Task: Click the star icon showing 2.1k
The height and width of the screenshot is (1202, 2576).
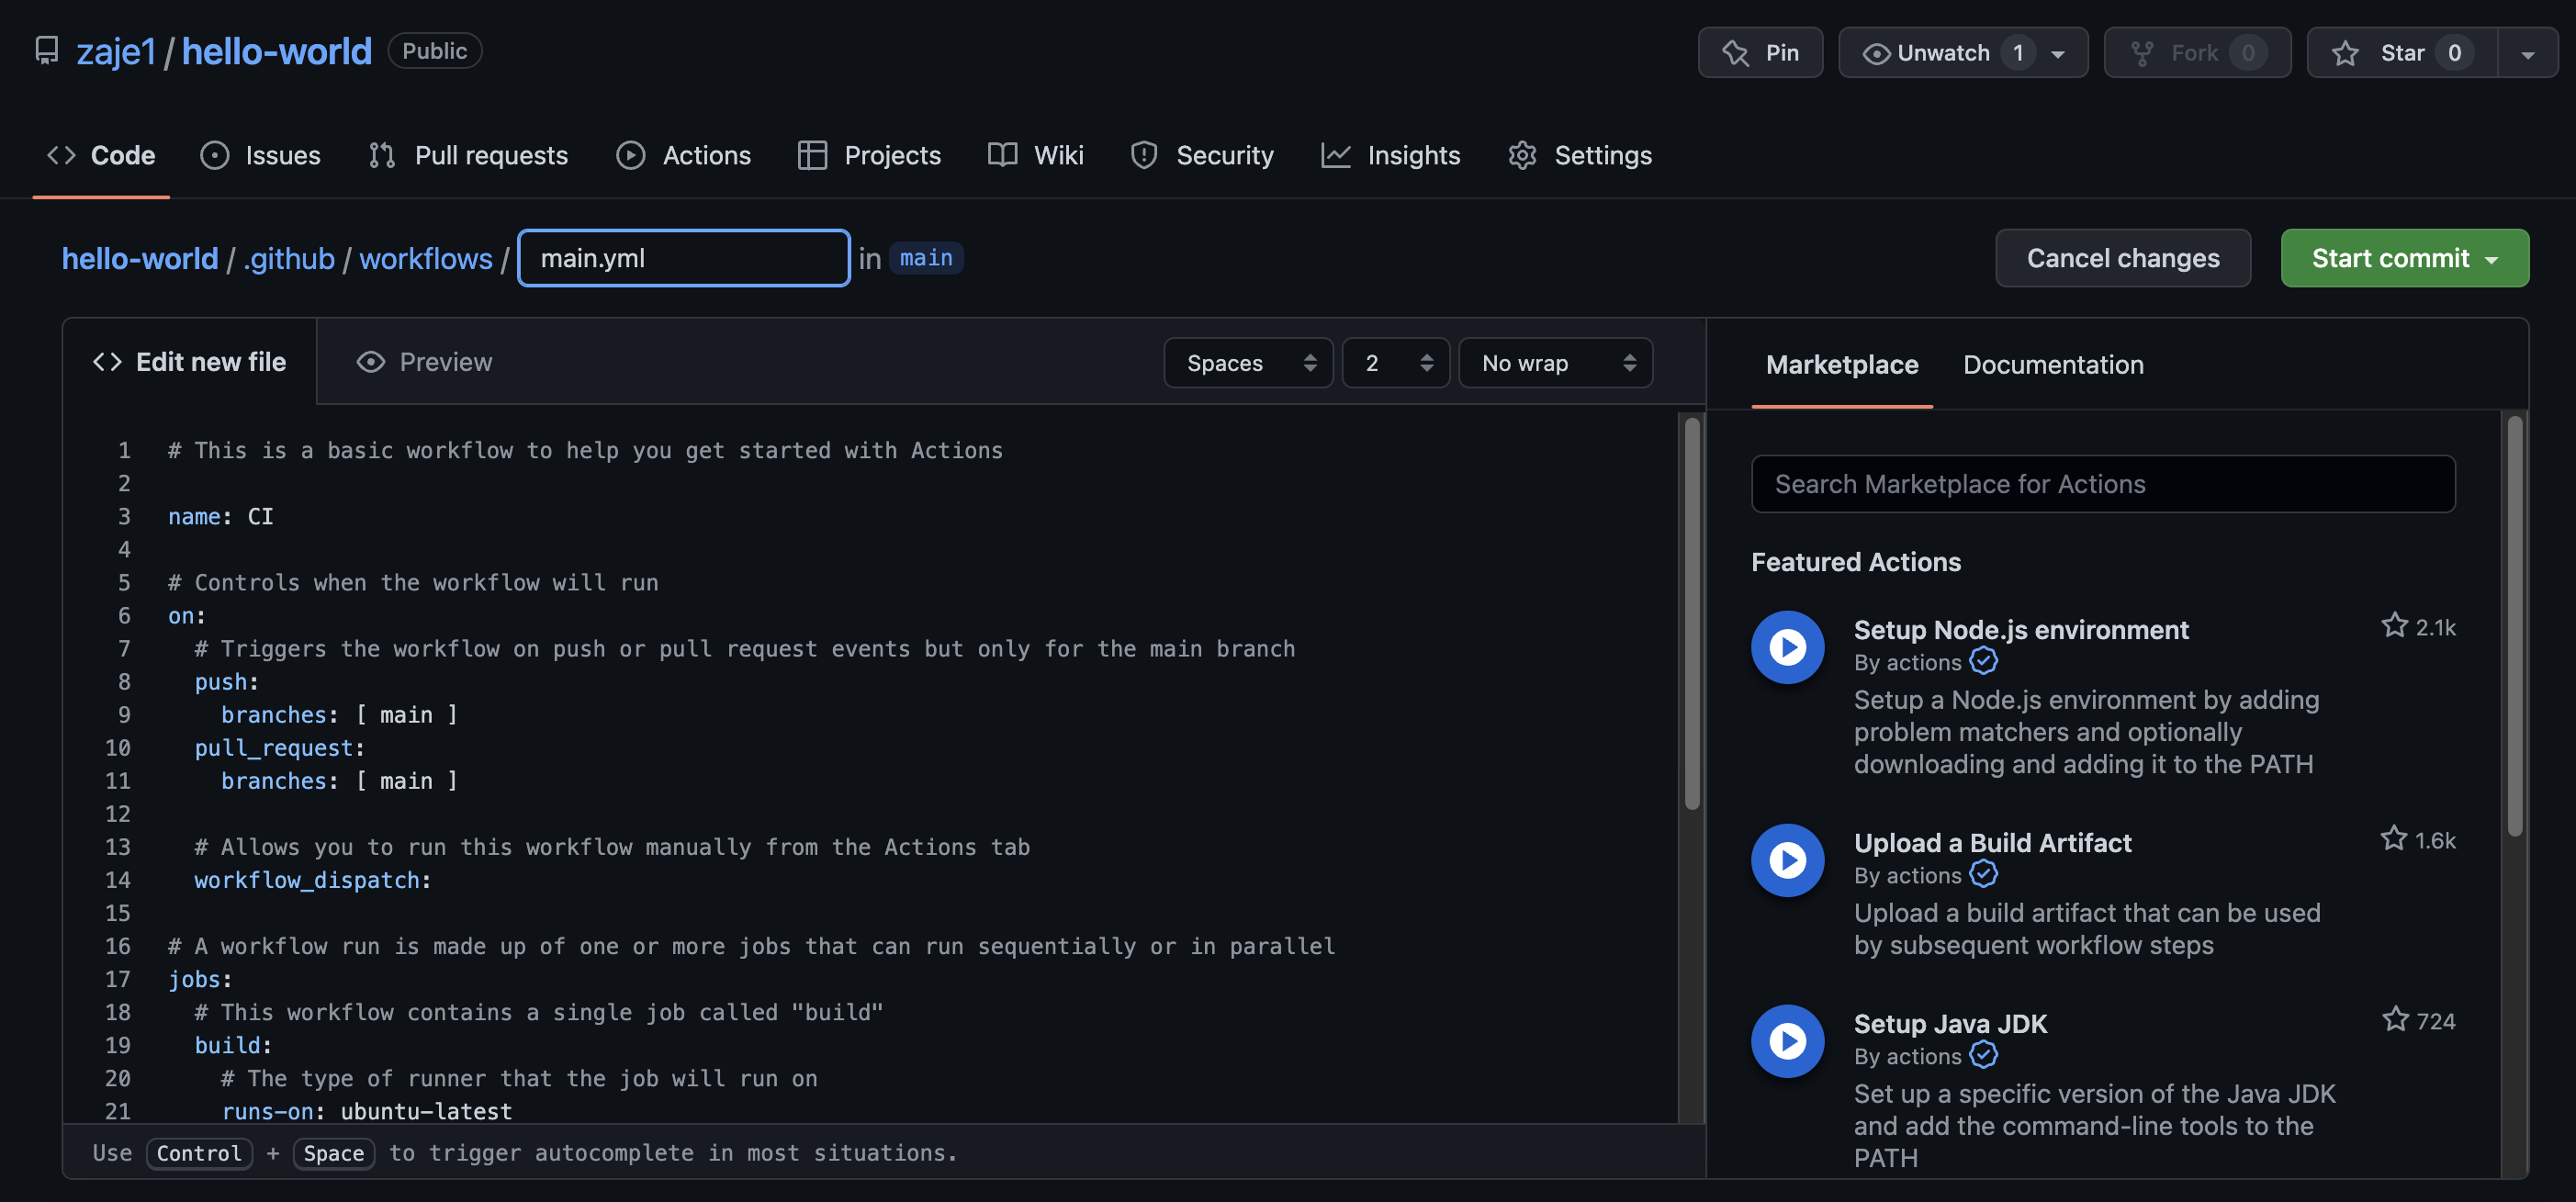Action: 2394,626
